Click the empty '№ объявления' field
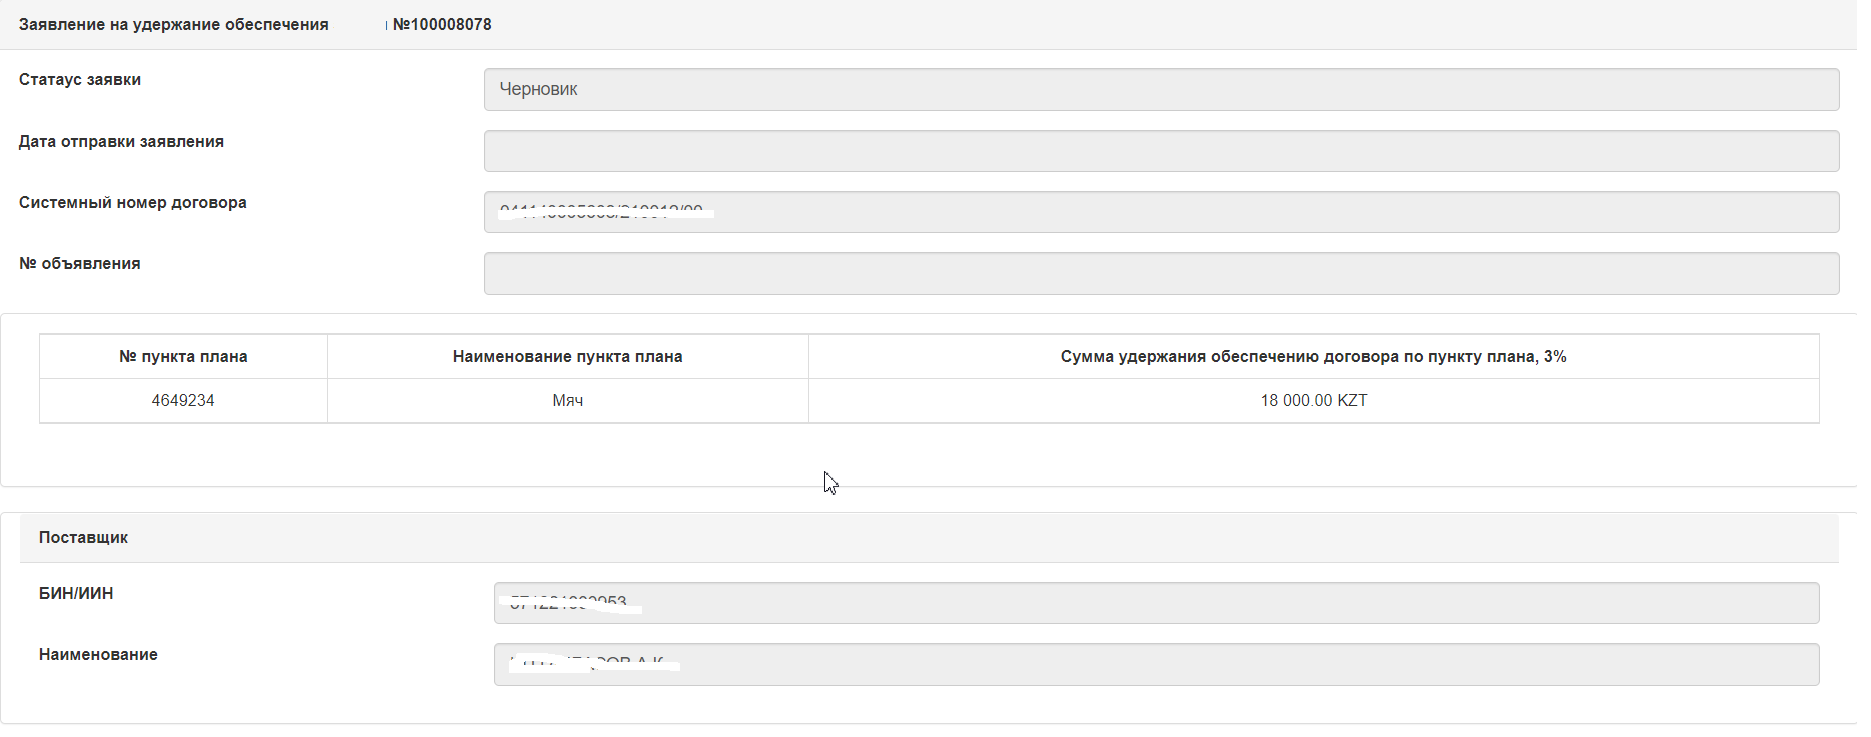Screen dimensions: 1871x737 coord(1160,273)
